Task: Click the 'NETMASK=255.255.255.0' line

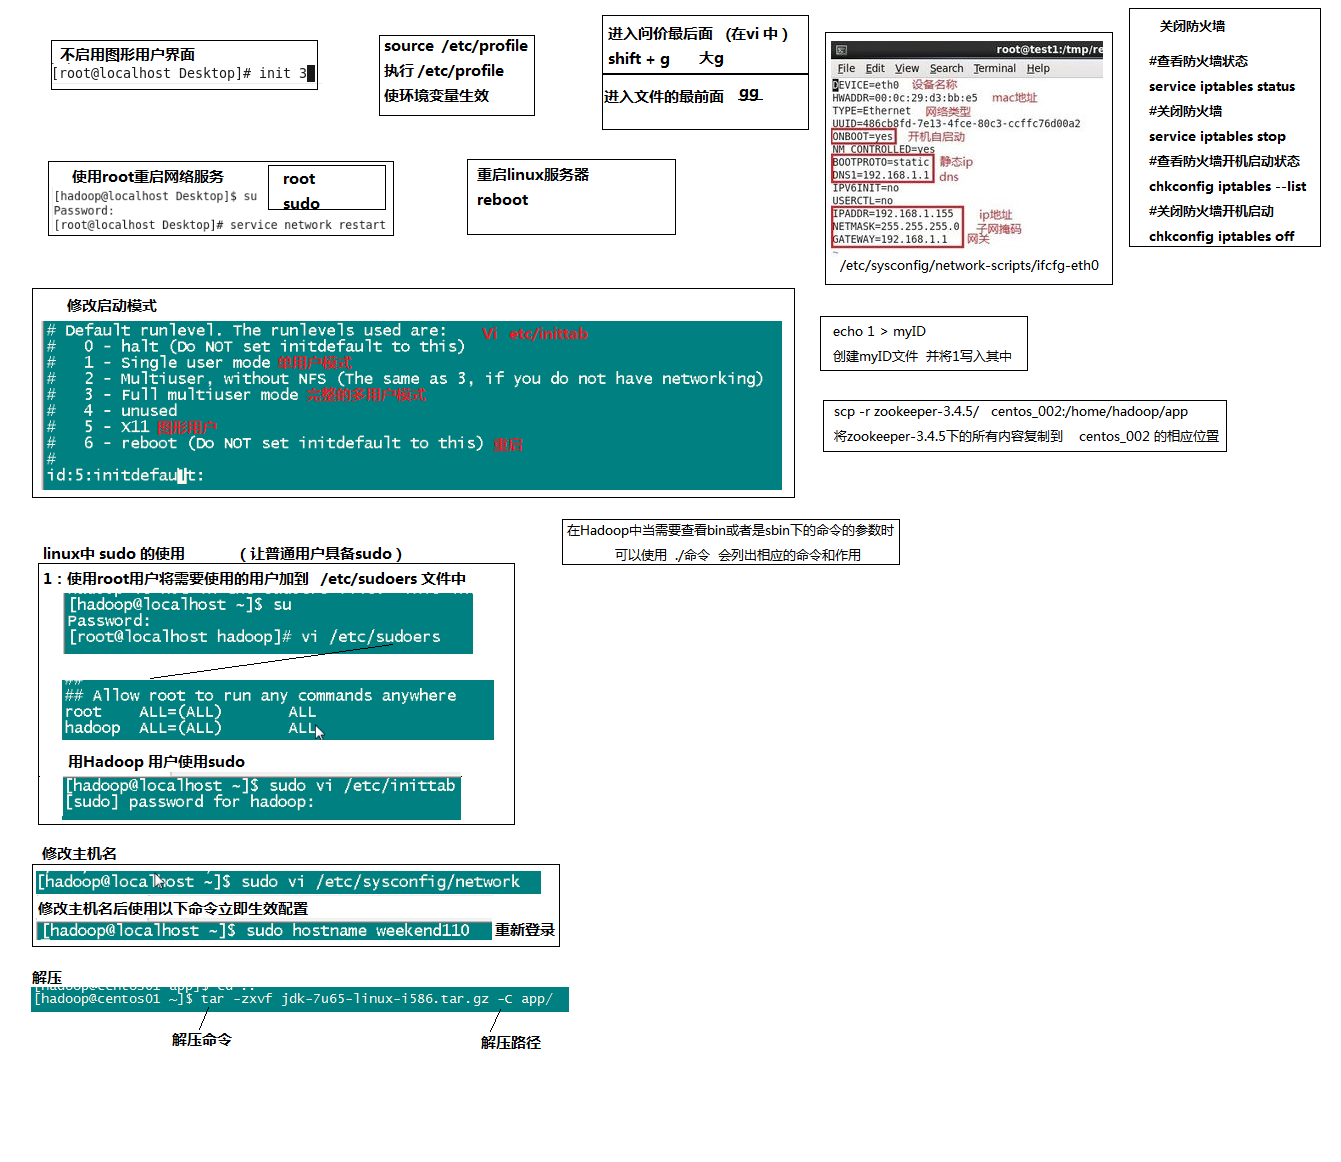Action: pyautogui.click(x=896, y=226)
